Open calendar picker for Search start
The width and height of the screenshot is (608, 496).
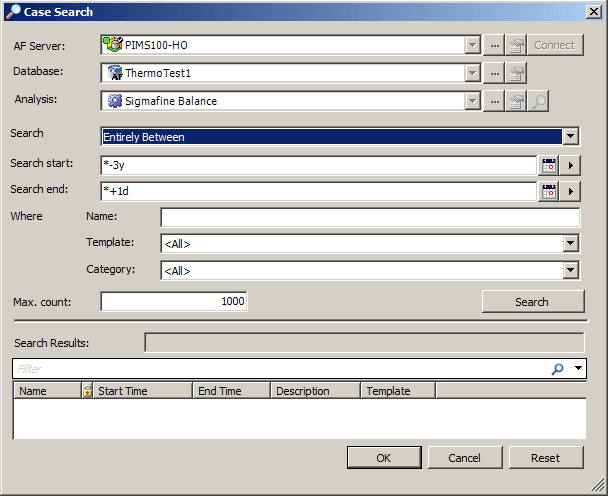point(549,166)
